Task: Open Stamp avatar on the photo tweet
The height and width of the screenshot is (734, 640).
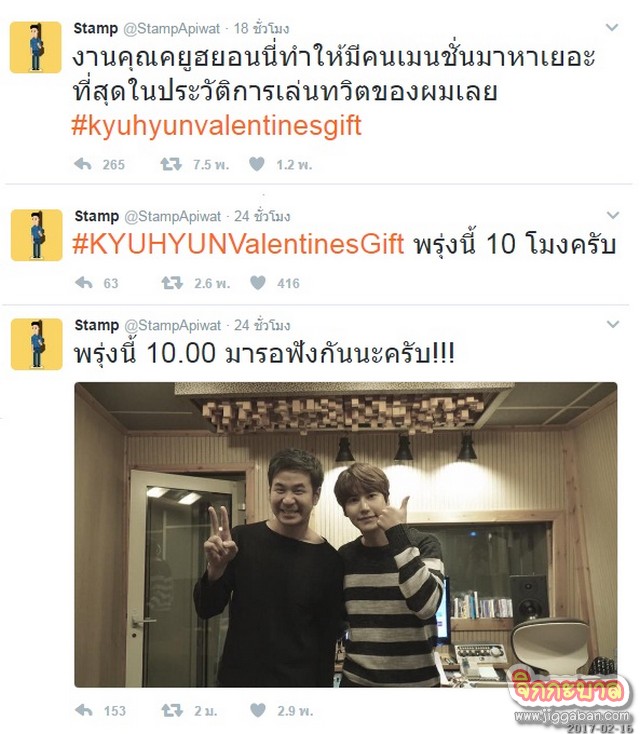Action: tap(37, 344)
